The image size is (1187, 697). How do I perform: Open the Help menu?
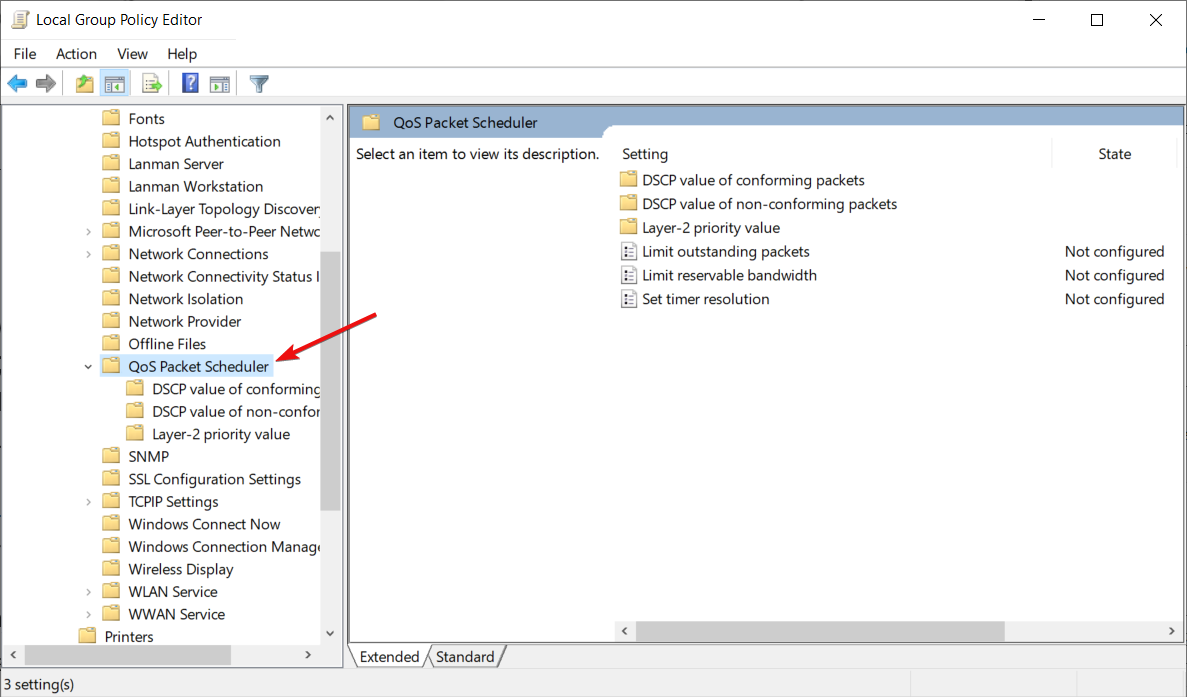click(x=182, y=54)
